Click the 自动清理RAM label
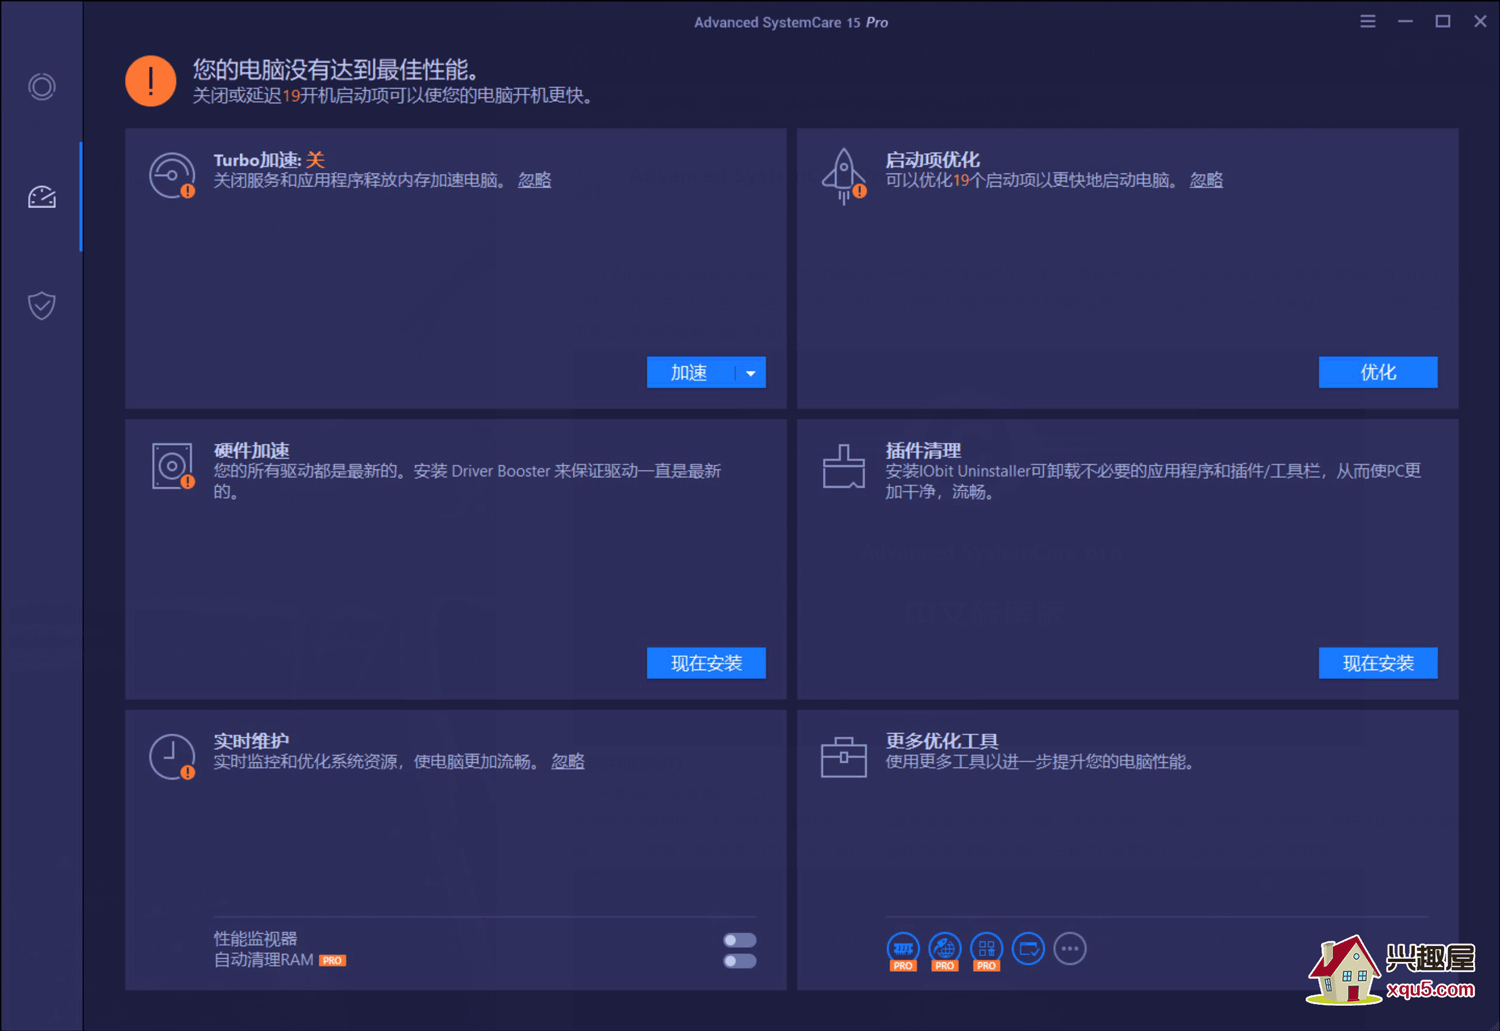The height and width of the screenshot is (1031, 1500). (x=263, y=960)
